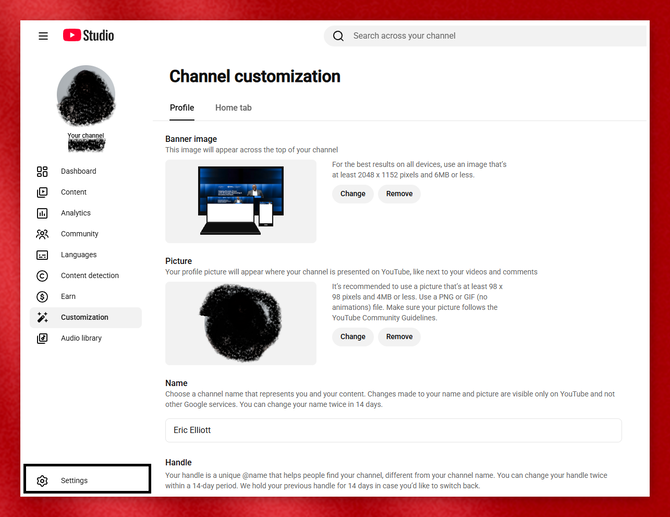Open the Earn dollar icon
The image size is (670, 517).
click(42, 297)
